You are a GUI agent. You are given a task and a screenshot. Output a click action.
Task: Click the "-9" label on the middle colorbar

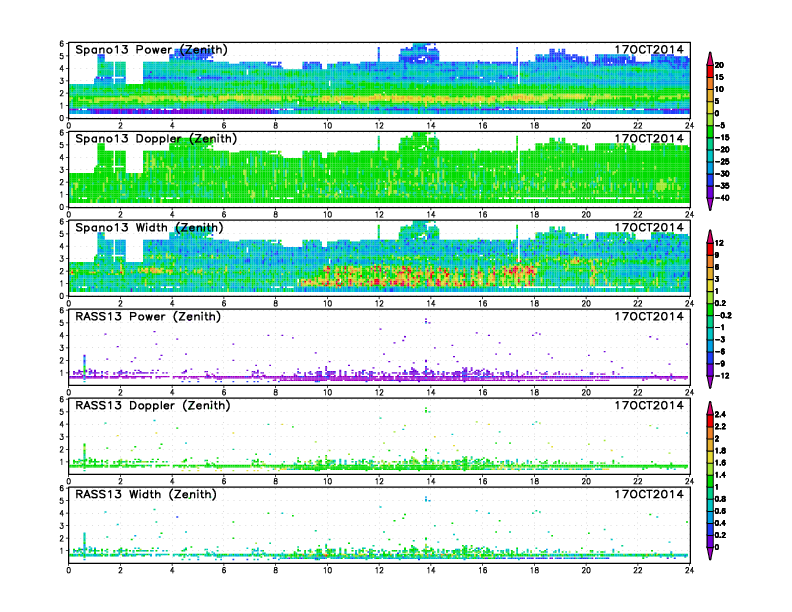tap(720, 364)
